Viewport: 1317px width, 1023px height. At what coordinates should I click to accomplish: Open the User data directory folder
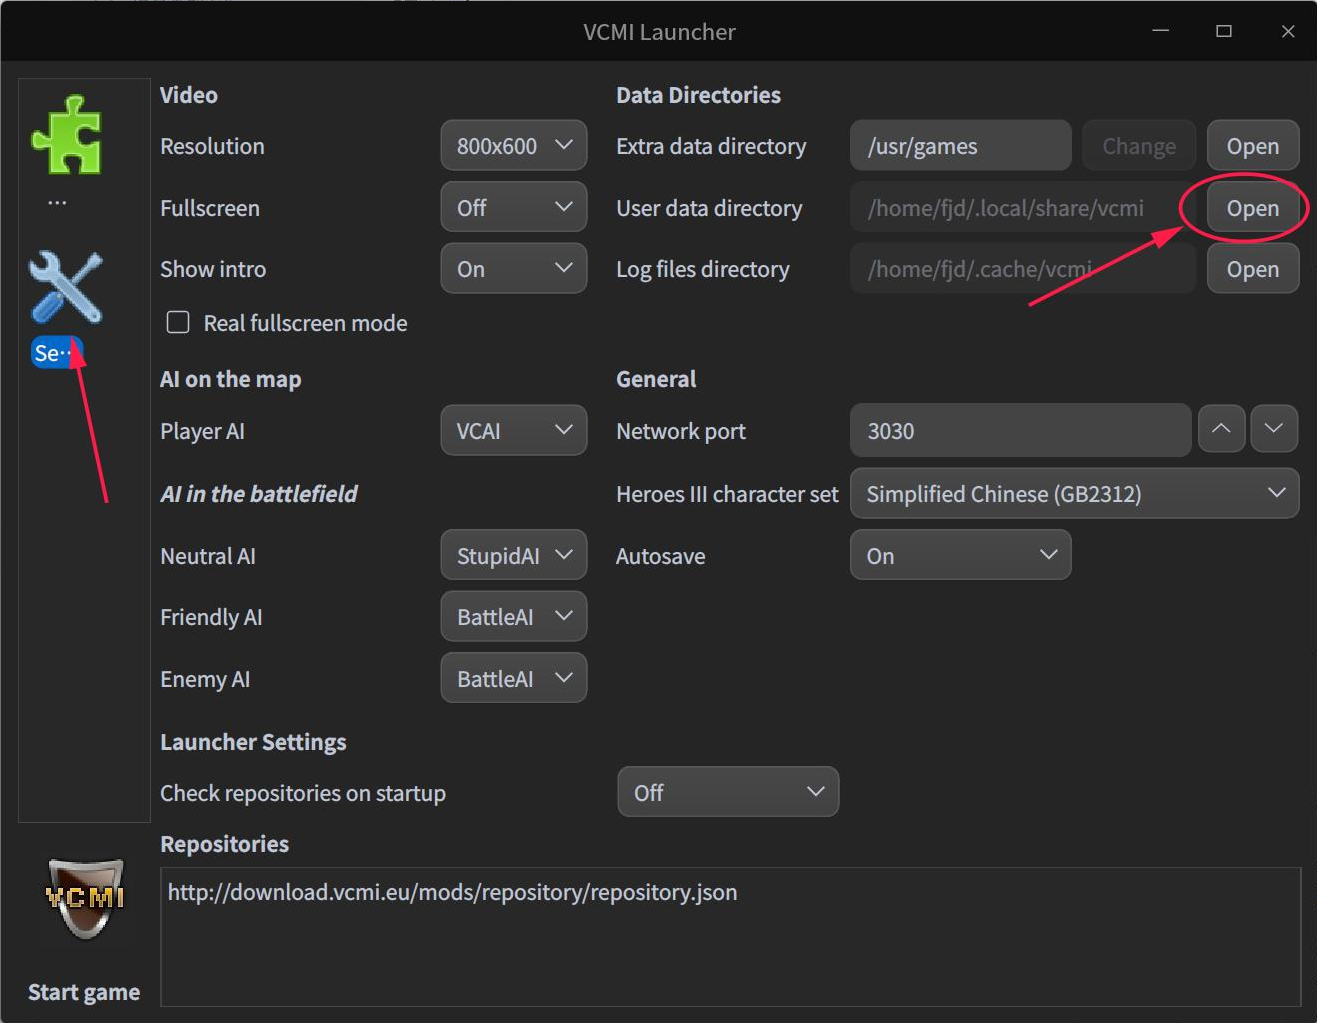coord(1253,208)
